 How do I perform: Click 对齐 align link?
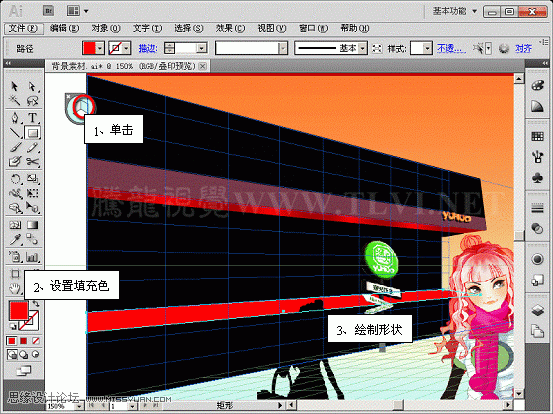tap(523, 48)
